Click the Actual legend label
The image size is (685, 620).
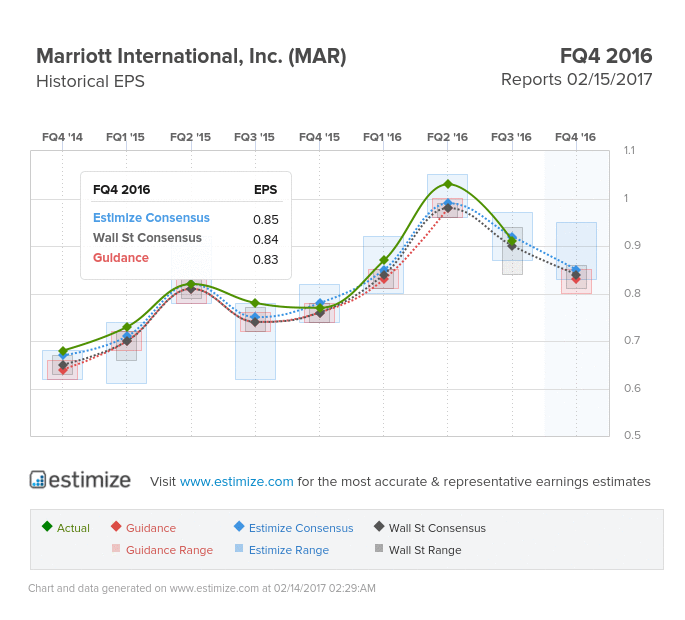pyautogui.click(x=73, y=528)
